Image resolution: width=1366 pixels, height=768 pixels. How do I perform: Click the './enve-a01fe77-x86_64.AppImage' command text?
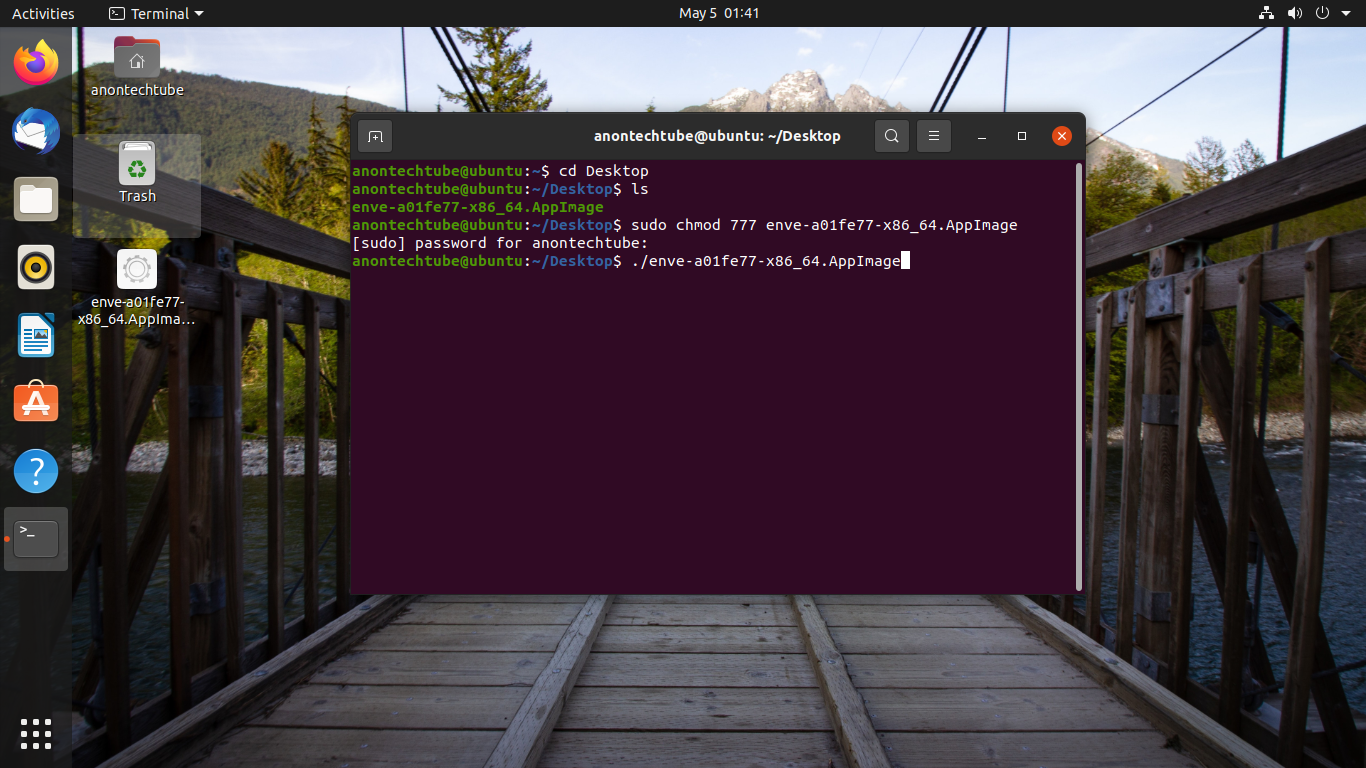[766, 261]
